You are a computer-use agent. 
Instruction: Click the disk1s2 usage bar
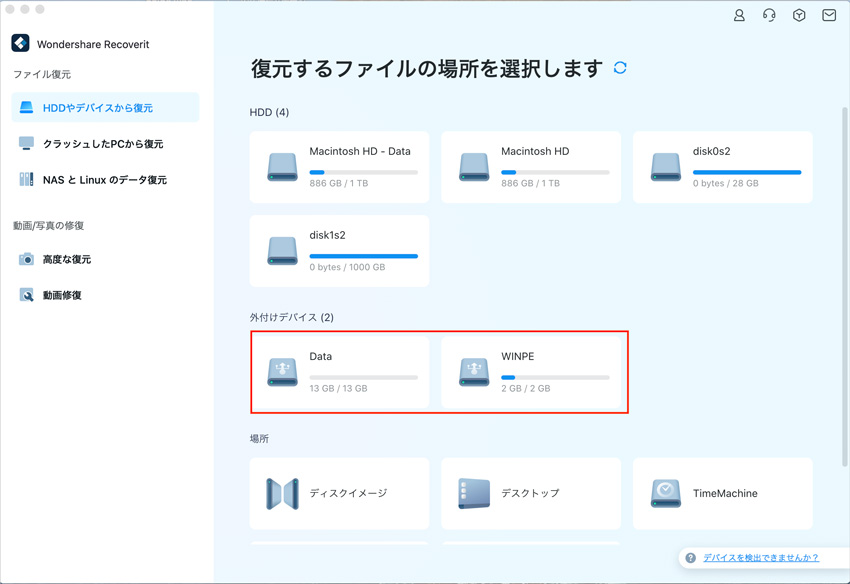point(364,256)
